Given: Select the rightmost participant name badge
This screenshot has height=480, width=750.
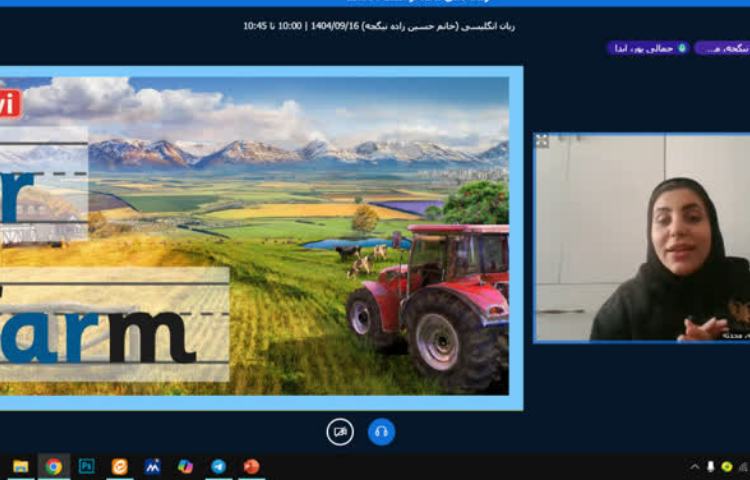Looking at the screenshot, I should 722,48.
